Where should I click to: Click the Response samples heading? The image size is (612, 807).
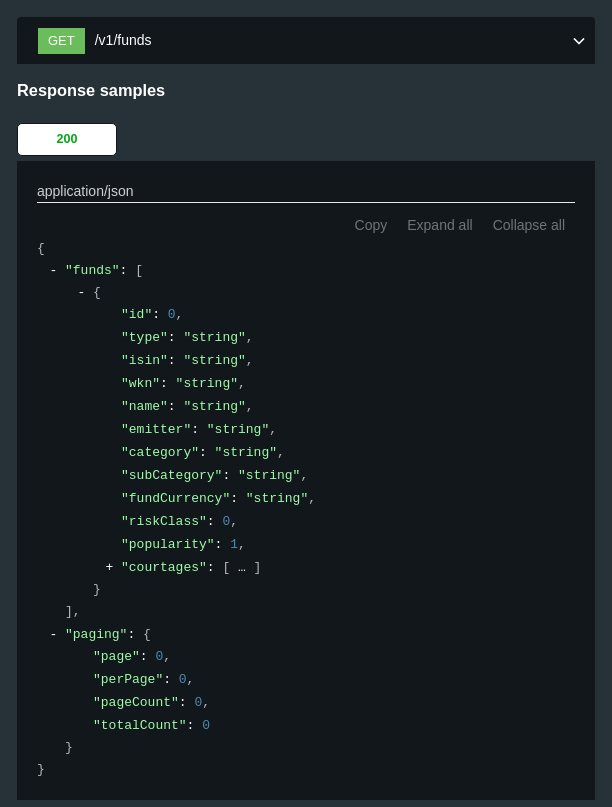point(91,91)
